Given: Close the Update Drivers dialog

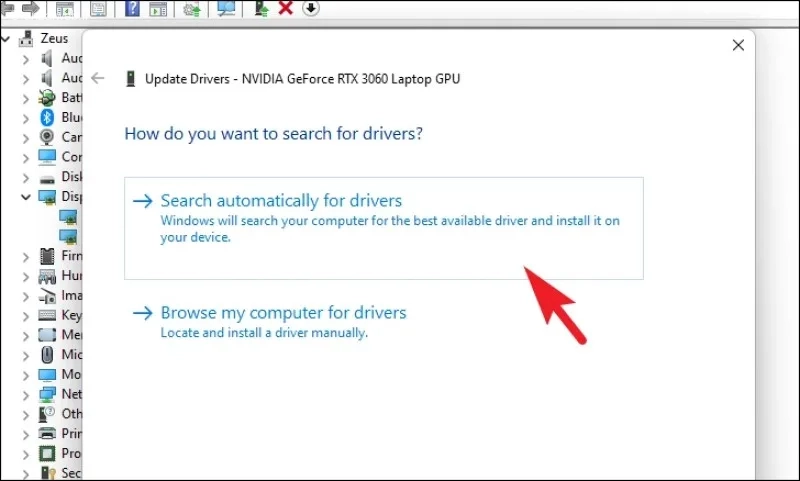Looking at the screenshot, I should pyautogui.click(x=738, y=45).
